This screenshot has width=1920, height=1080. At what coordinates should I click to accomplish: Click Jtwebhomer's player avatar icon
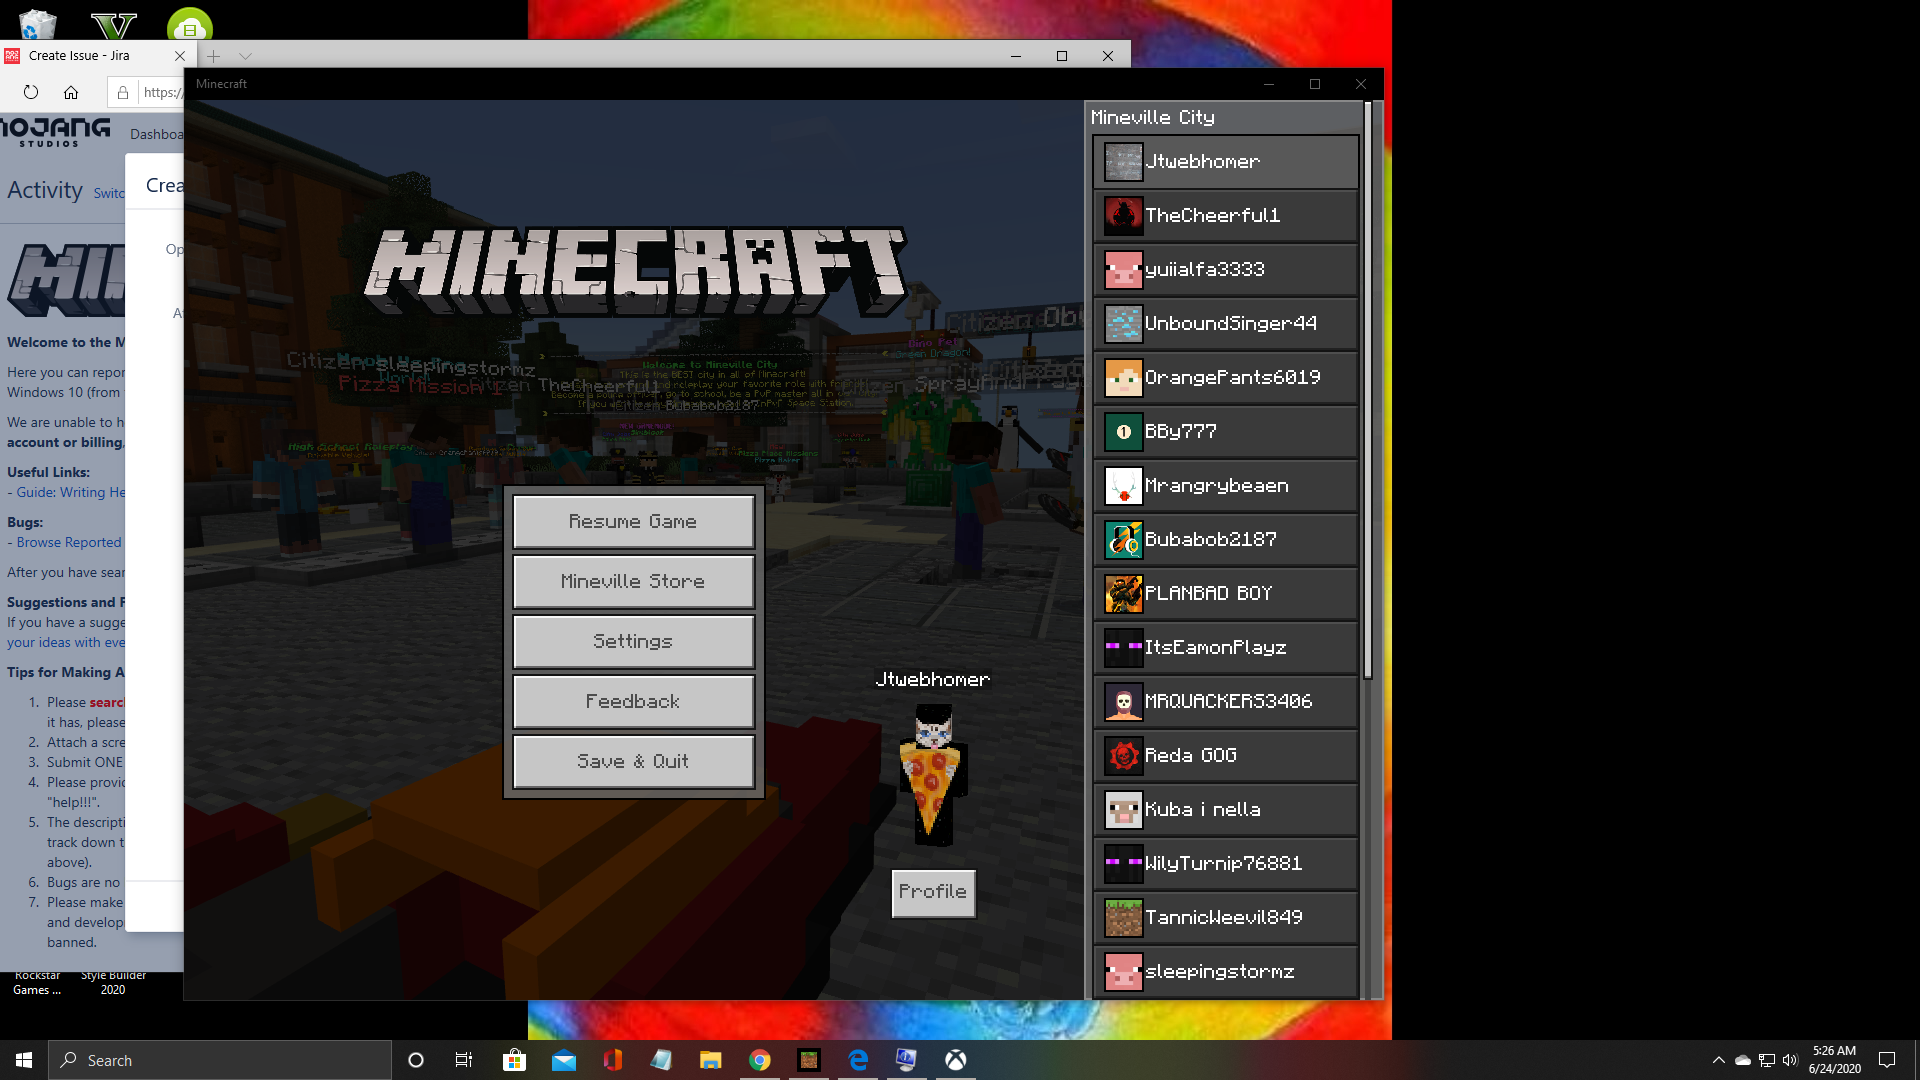pos(1123,162)
